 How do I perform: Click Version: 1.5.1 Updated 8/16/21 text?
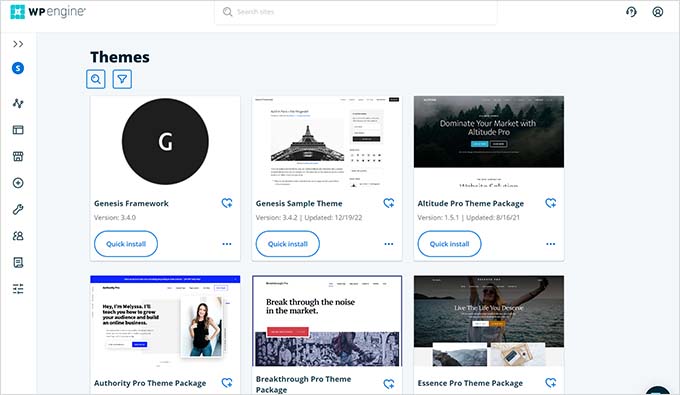(468, 218)
